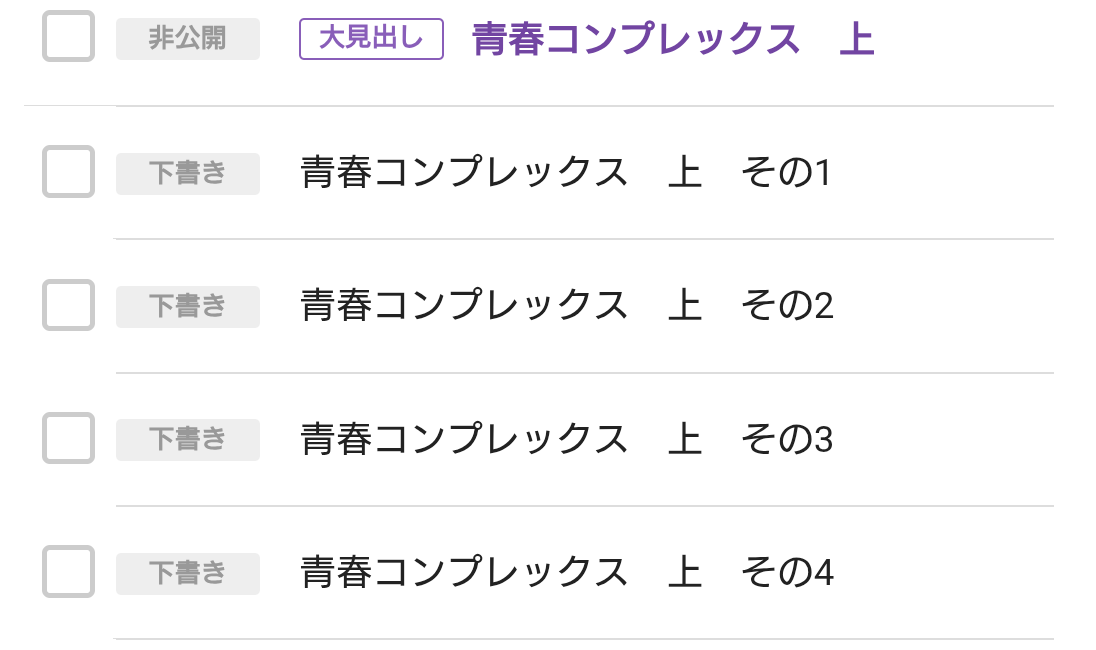The height and width of the screenshot is (650, 1096).
Task: Mark the checkbox beside その4
Action: coord(68,572)
